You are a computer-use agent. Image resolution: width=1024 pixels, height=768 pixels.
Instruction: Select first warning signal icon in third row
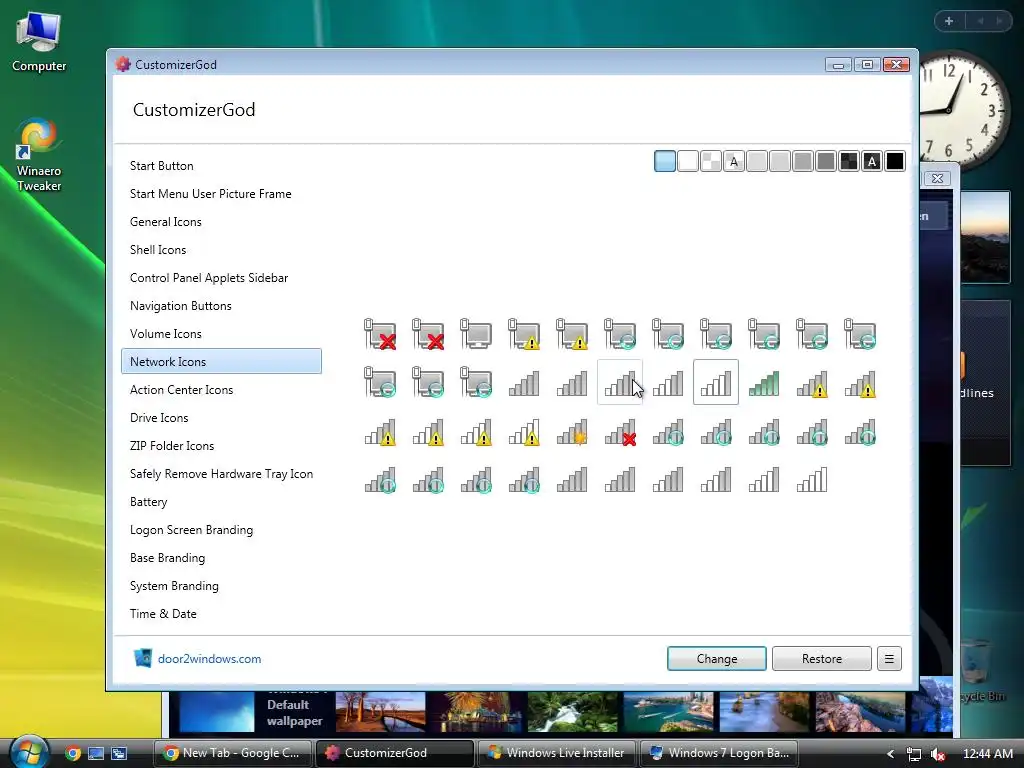[x=380, y=432]
